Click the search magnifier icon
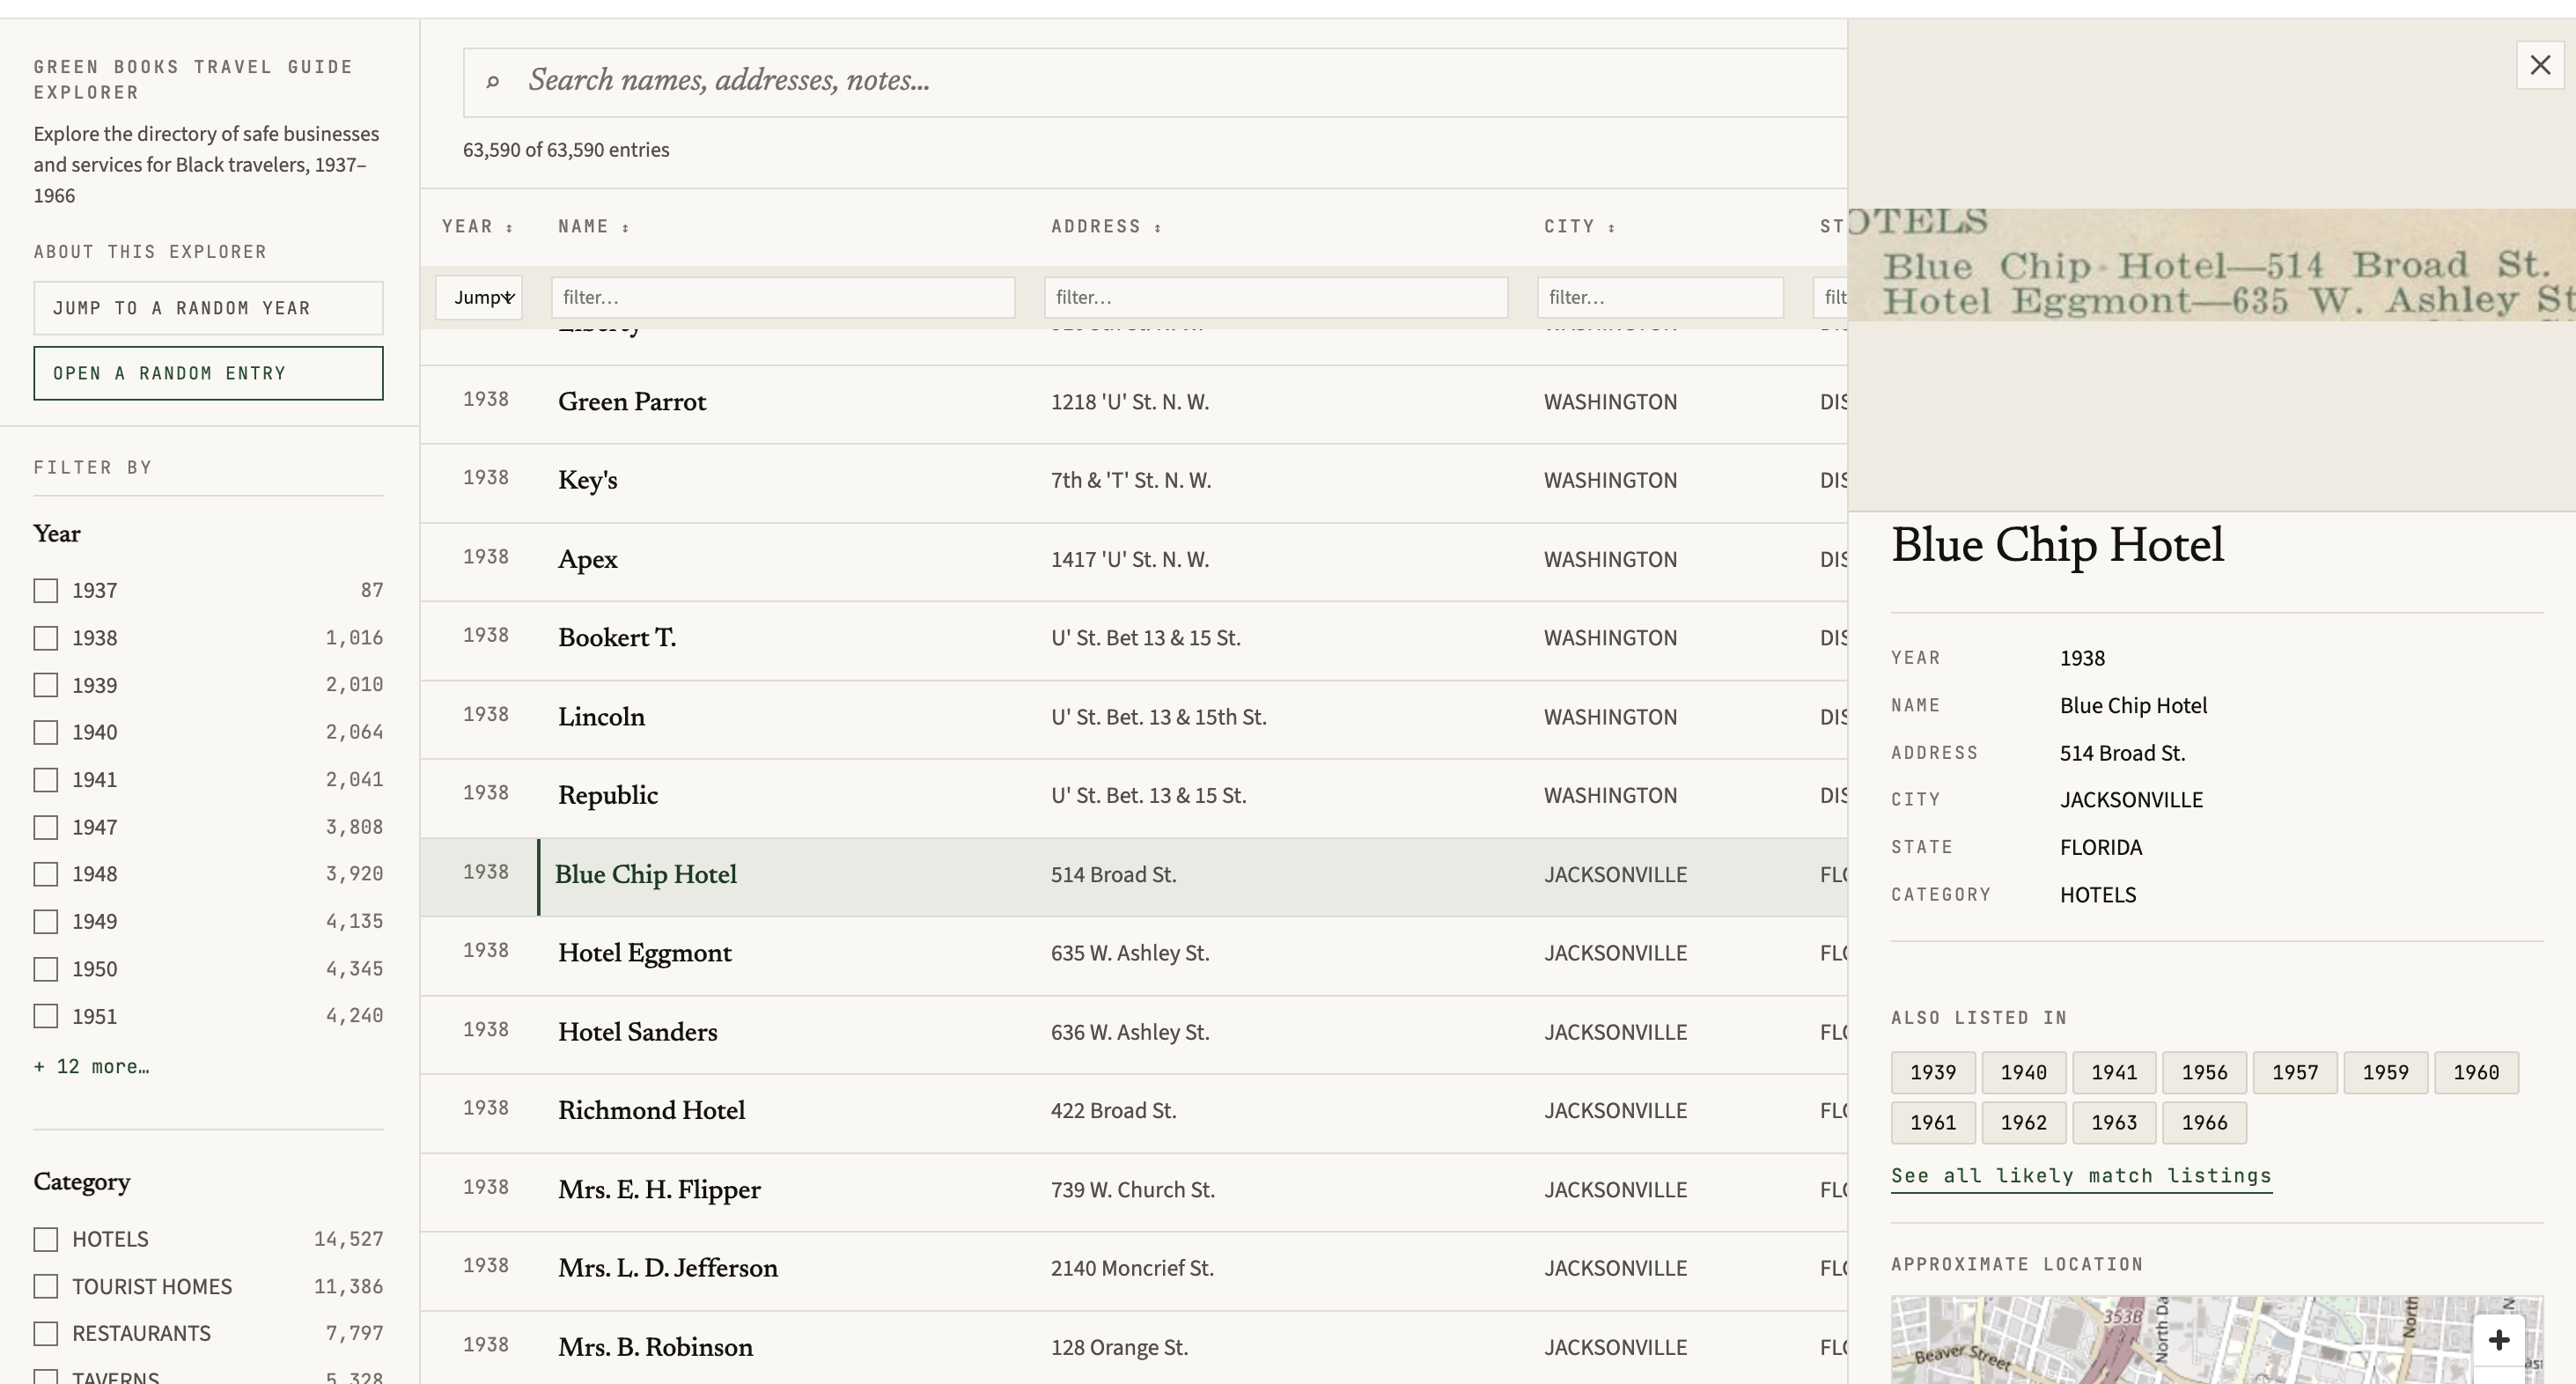Viewport: 2576px width, 1384px height. 492,82
